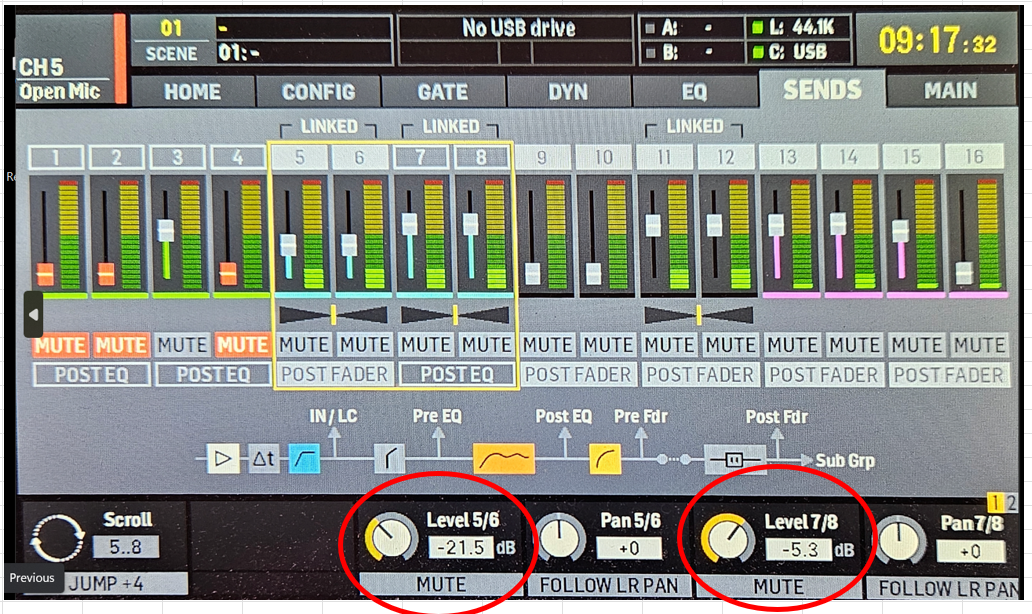This screenshot has height=614, width=1032.
Task: Change POST FADER tap for buses 5/6
Action: click(334, 374)
